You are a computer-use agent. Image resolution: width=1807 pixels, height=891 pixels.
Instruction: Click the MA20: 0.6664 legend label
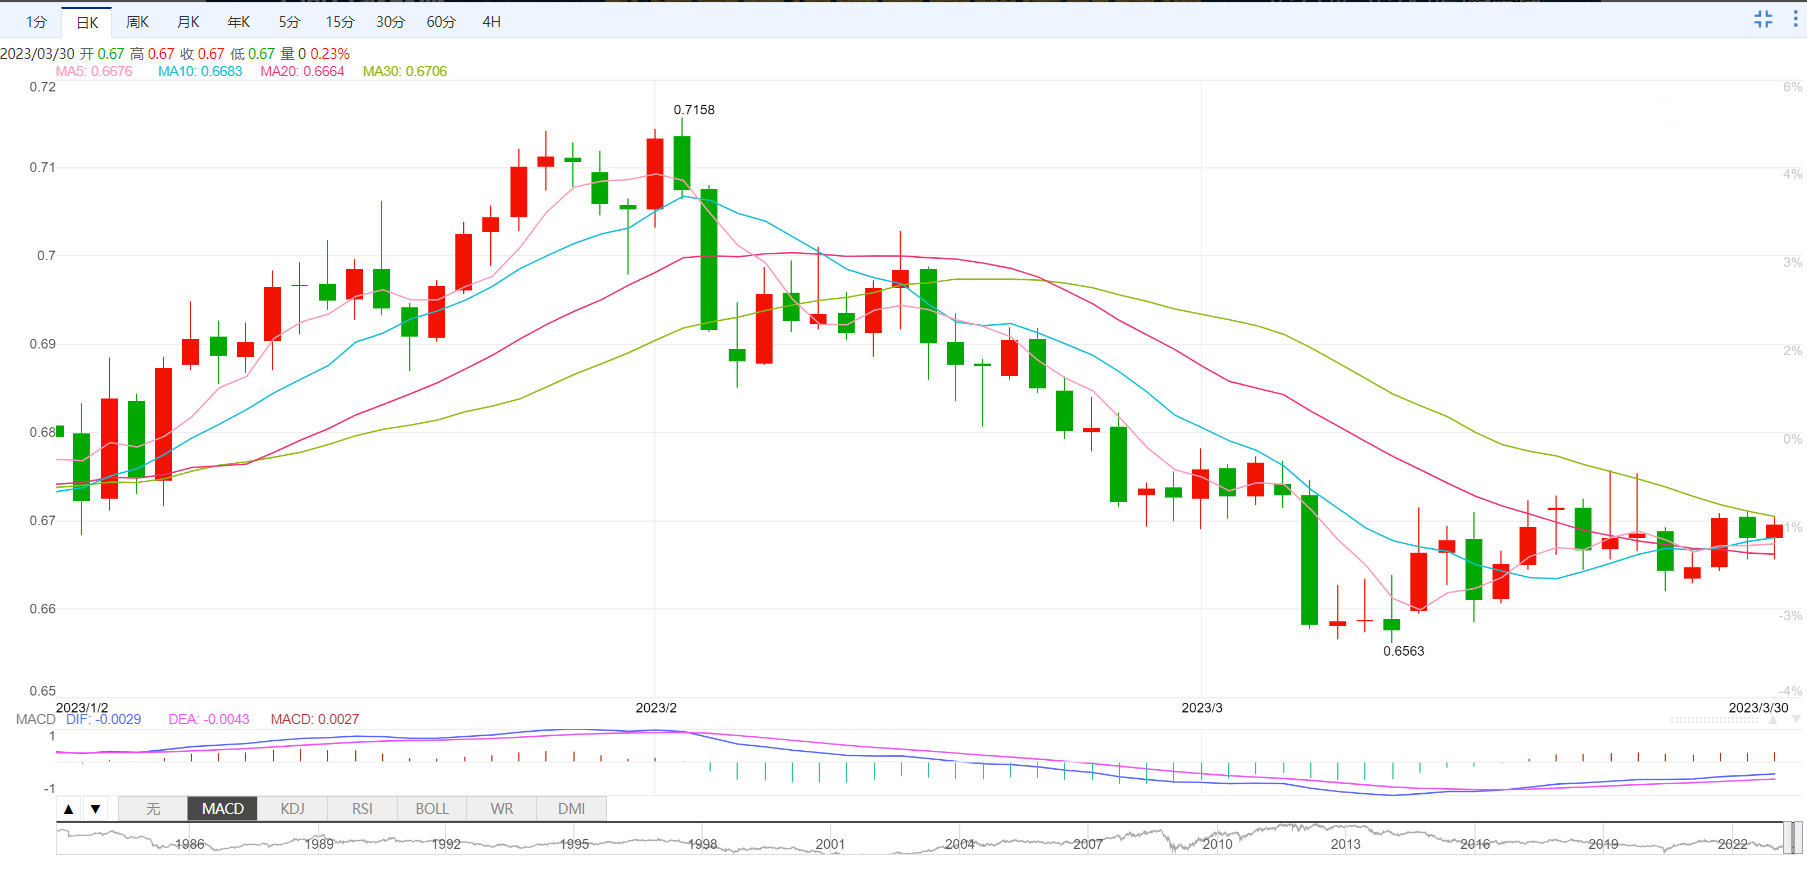[x=302, y=71]
